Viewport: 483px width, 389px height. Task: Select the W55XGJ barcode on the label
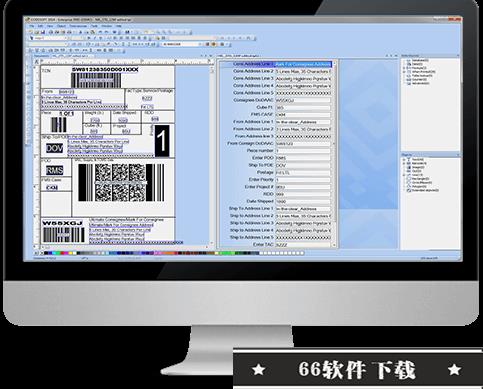coord(63,234)
